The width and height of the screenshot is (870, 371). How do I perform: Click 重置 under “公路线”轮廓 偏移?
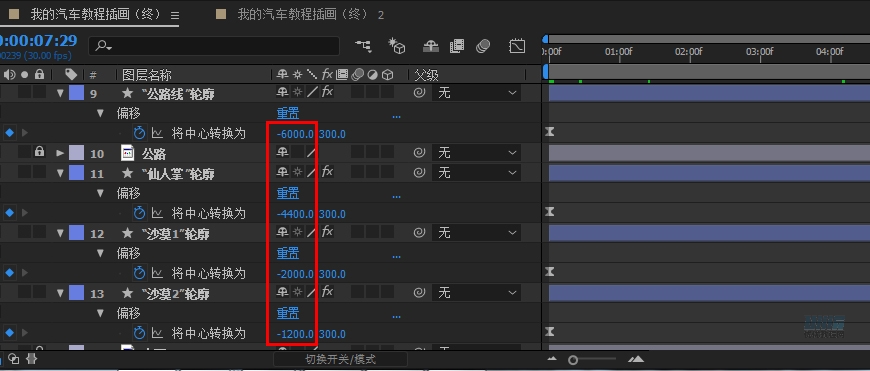pyautogui.click(x=288, y=113)
